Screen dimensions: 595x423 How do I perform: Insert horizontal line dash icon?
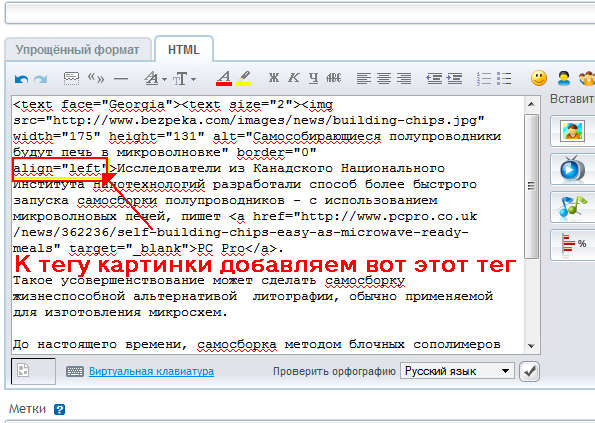(x=121, y=79)
